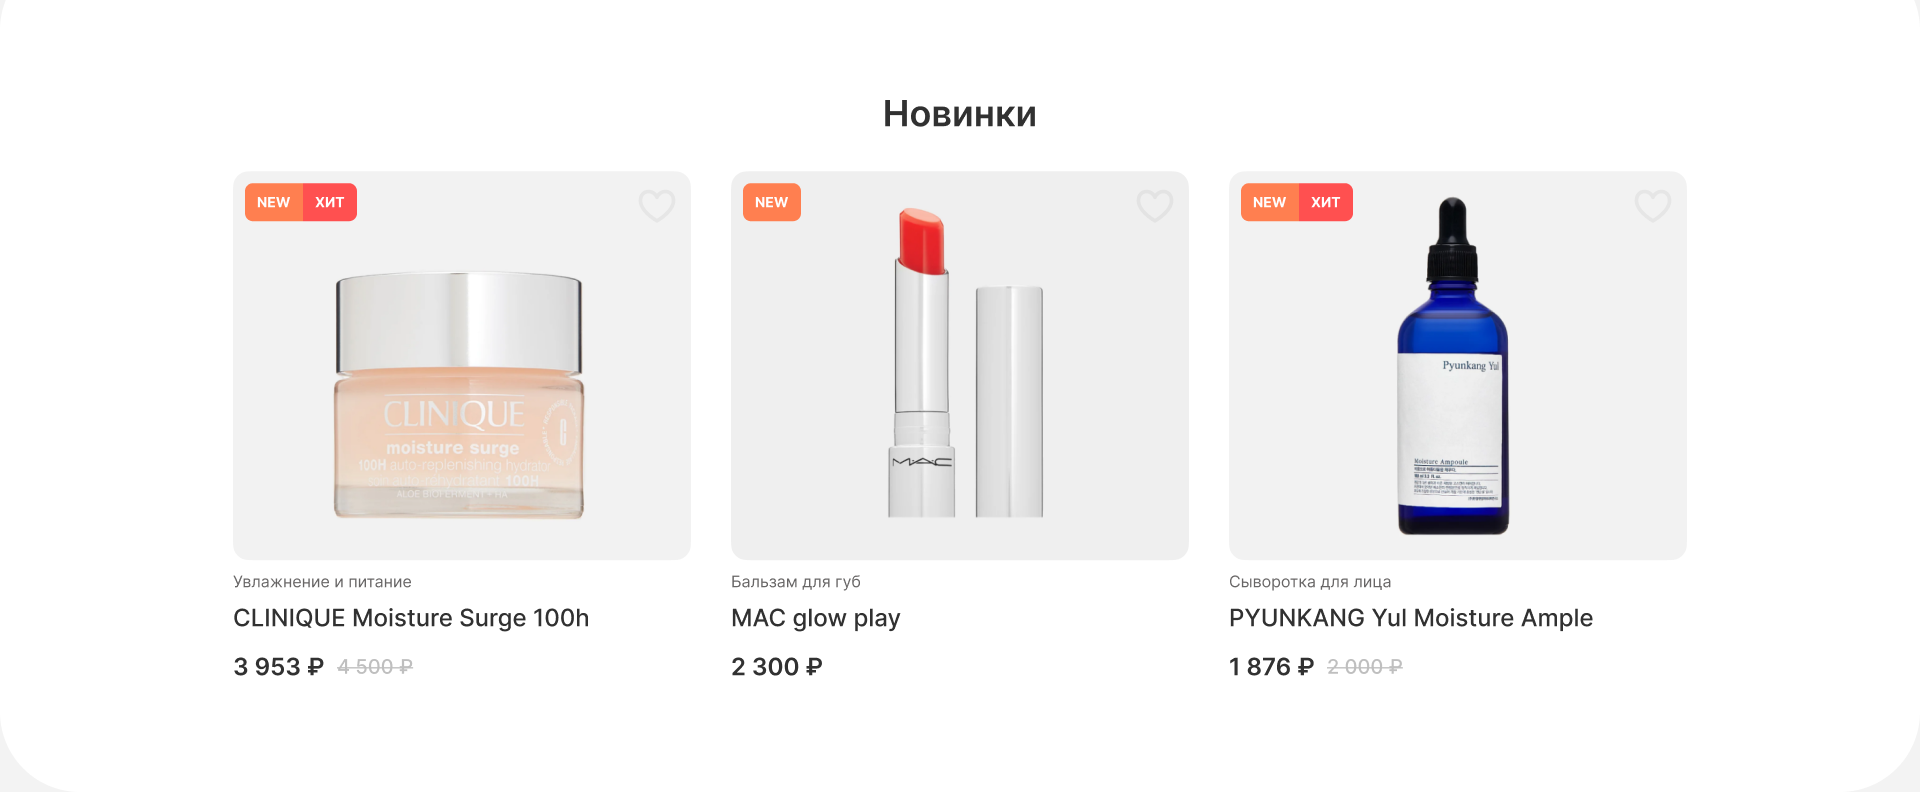
Task: Favorite the PYUNKANG Yul serum card
Action: click(1653, 205)
